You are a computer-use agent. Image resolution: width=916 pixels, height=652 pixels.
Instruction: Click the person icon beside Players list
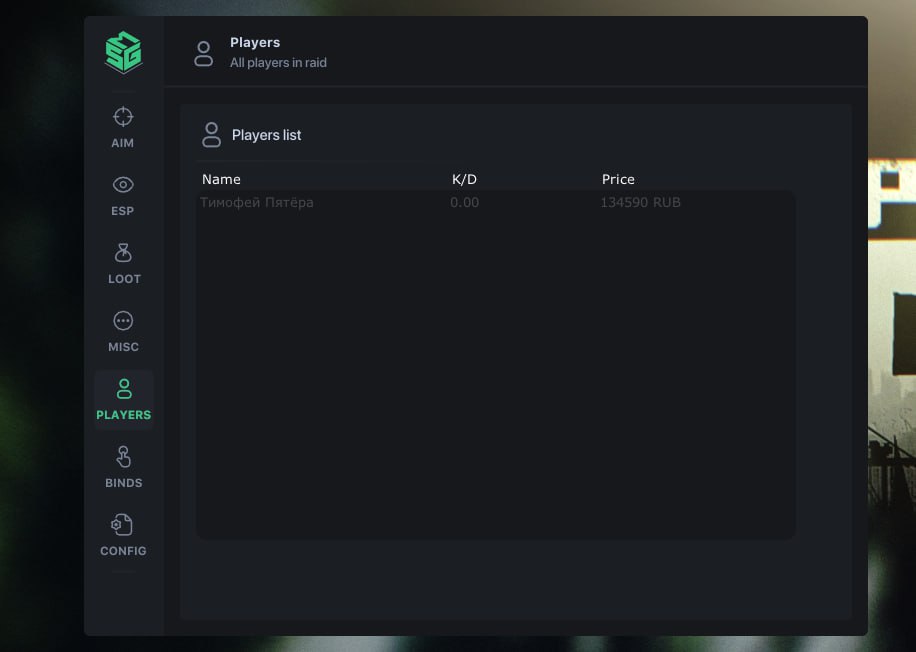coord(211,134)
